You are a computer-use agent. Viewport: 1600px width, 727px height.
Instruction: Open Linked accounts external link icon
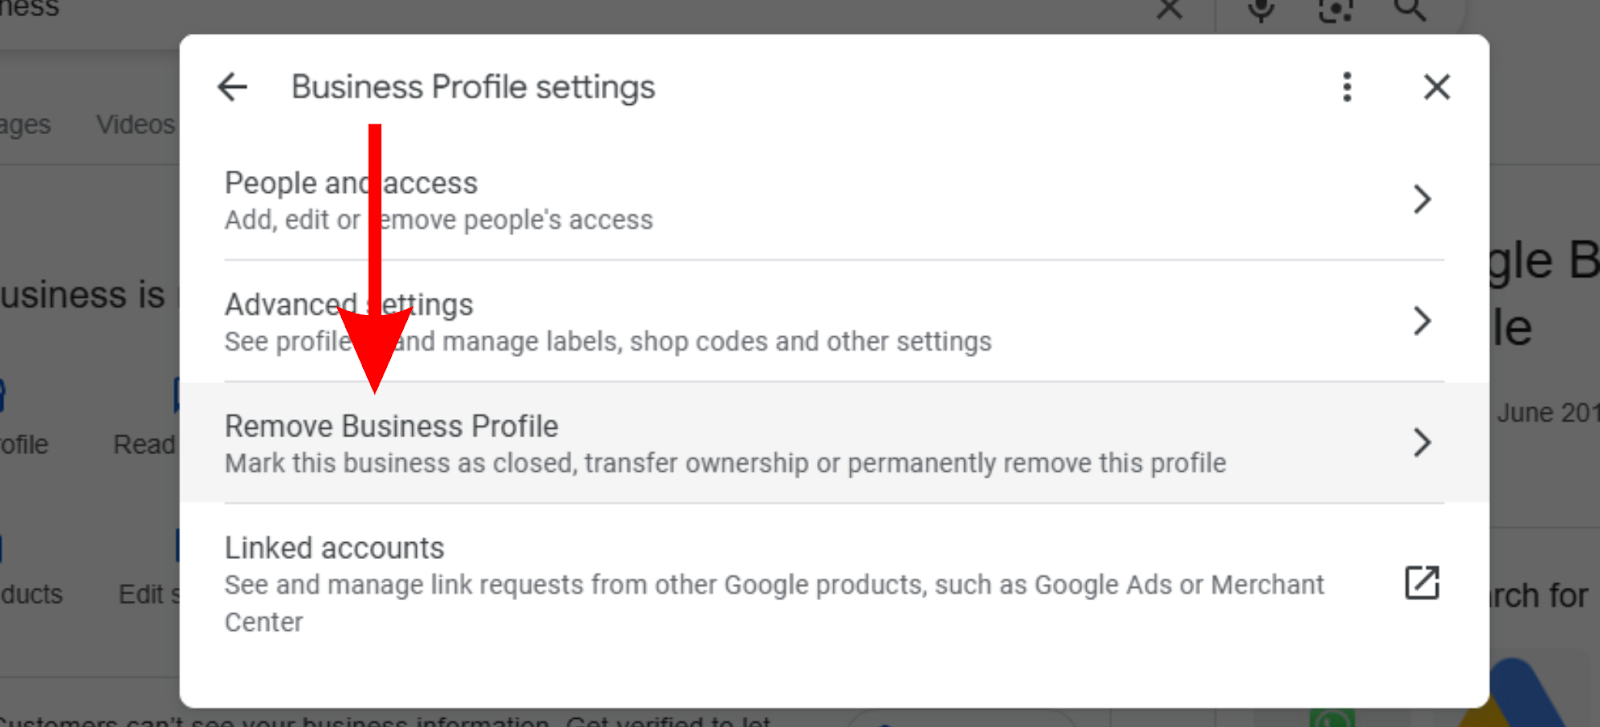(1422, 583)
